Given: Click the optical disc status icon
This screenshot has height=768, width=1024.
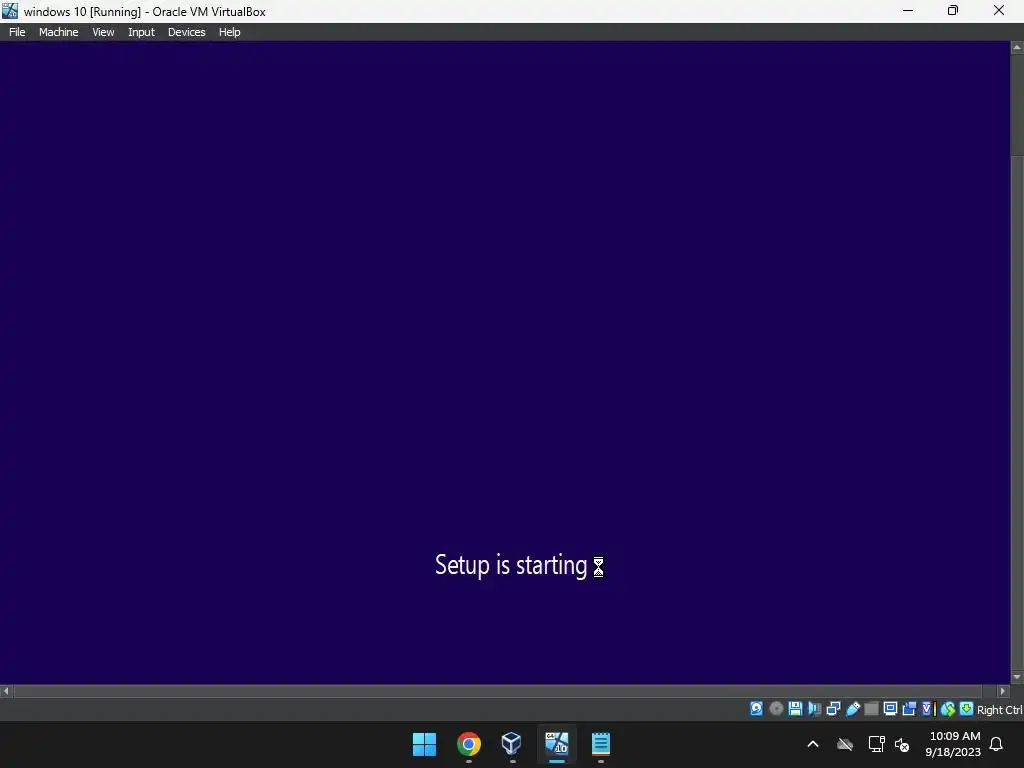Looking at the screenshot, I should [x=776, y=709].
